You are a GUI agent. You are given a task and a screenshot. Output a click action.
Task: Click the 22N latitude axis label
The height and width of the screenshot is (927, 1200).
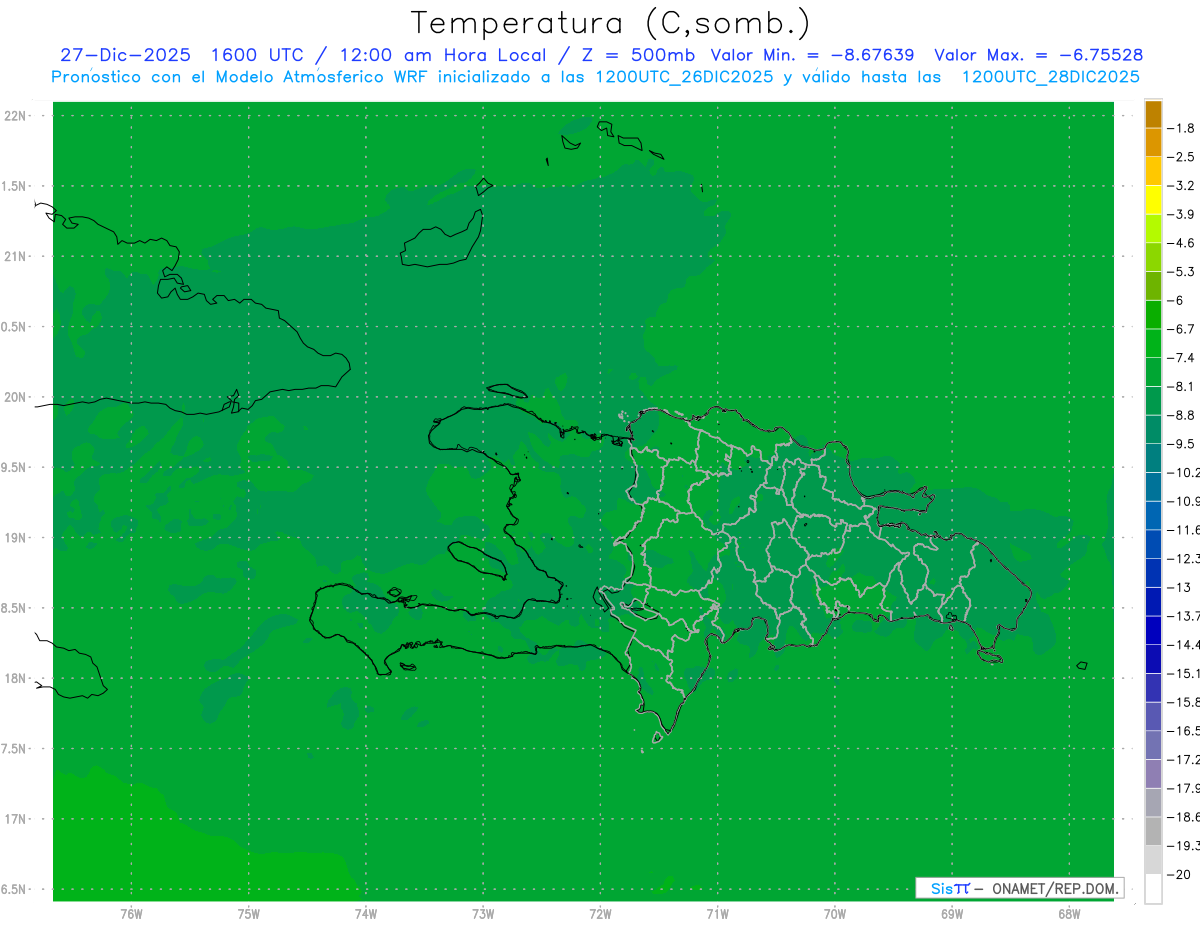click(x=16, y=116)
